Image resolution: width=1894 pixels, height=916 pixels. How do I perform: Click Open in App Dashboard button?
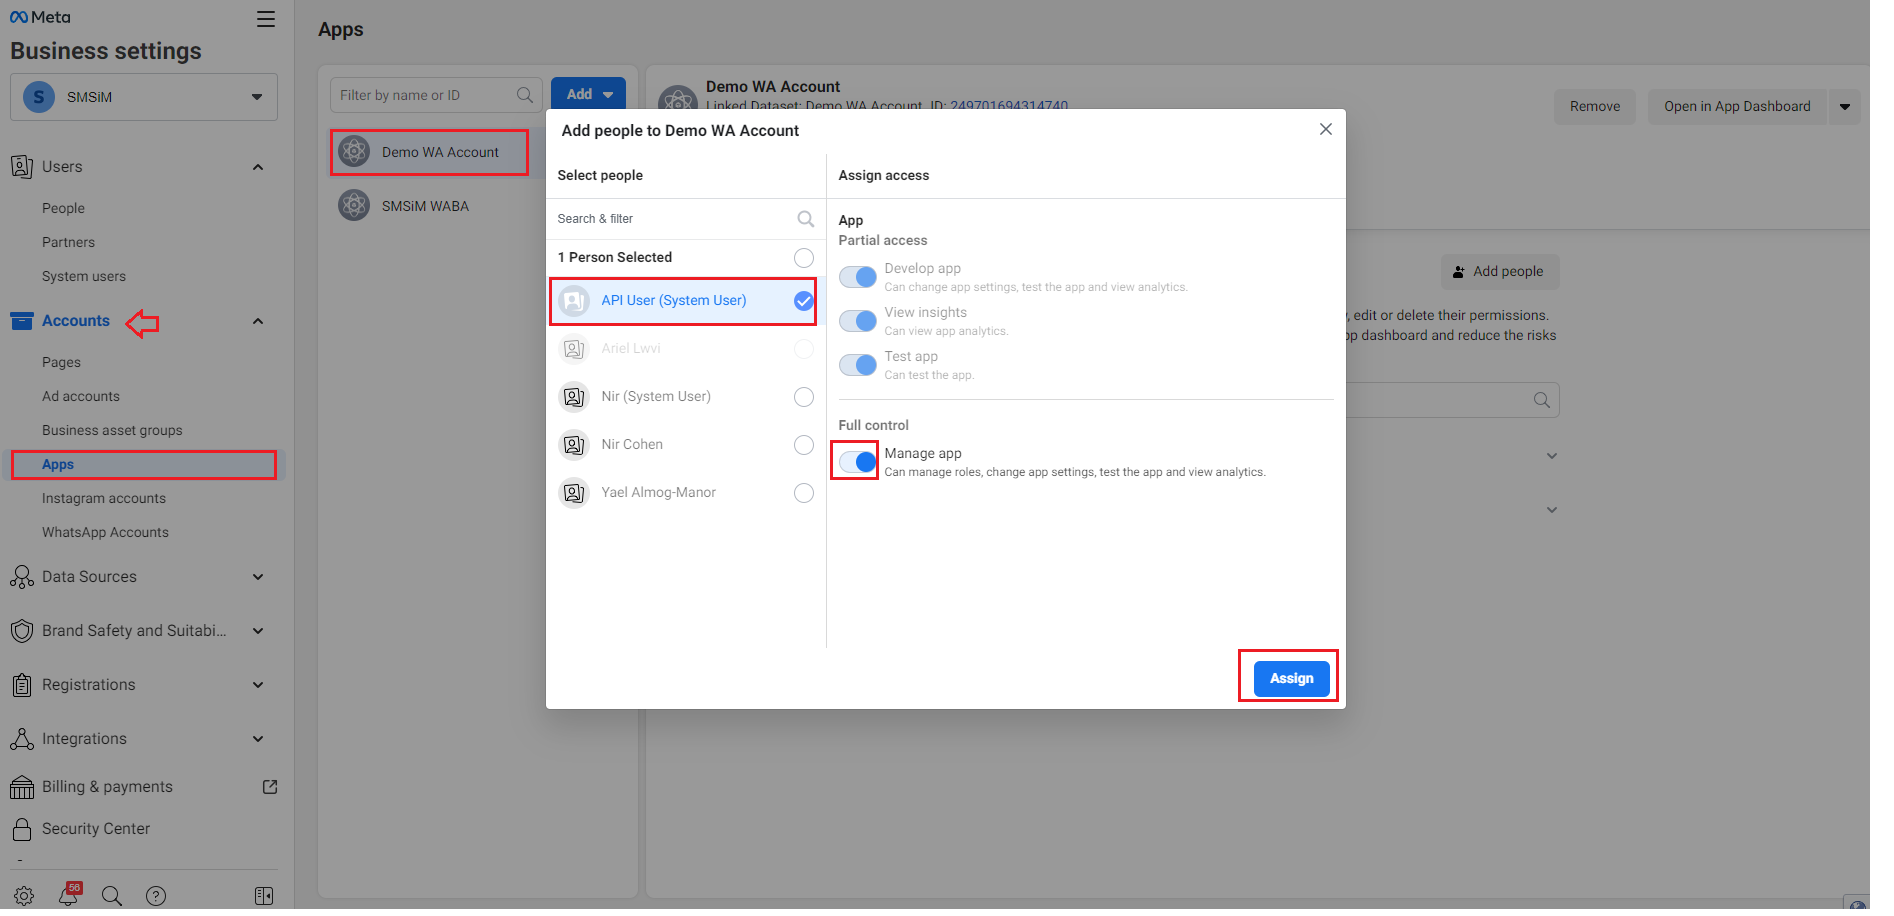1737,107
